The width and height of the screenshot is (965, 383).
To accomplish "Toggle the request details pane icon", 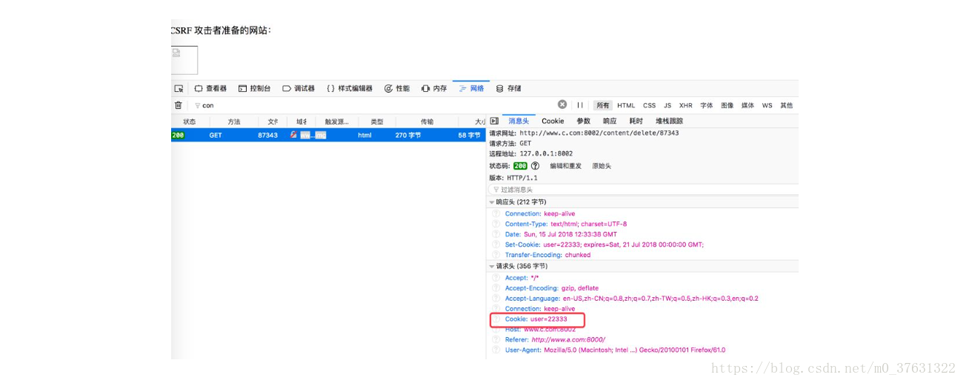I will pyautogui.click(x=494, y=121).
